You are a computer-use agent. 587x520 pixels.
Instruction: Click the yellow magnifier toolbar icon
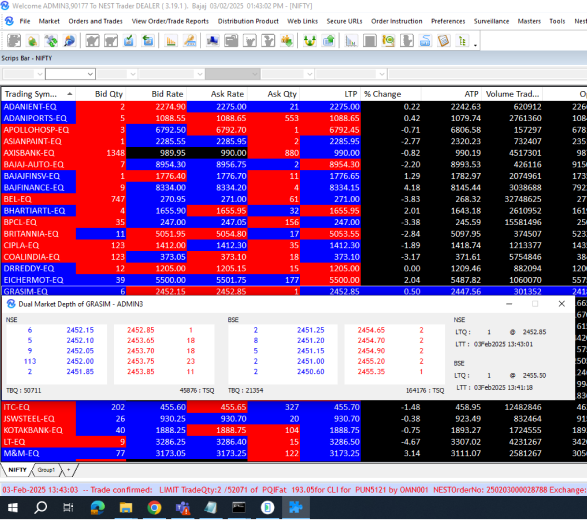click(388, 40)
